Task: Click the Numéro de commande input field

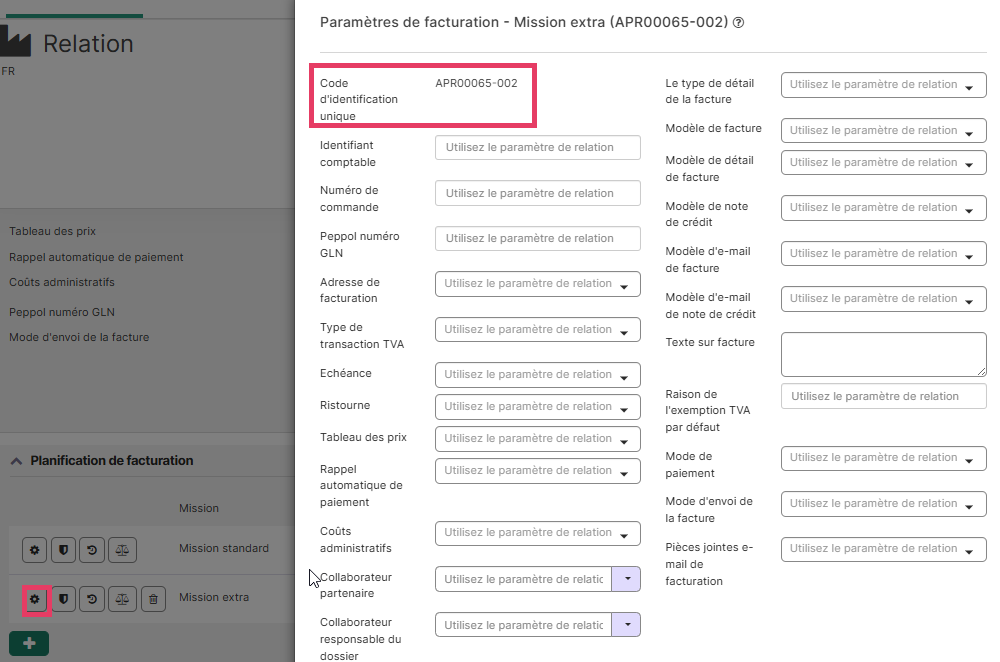Action: point(538,193)
